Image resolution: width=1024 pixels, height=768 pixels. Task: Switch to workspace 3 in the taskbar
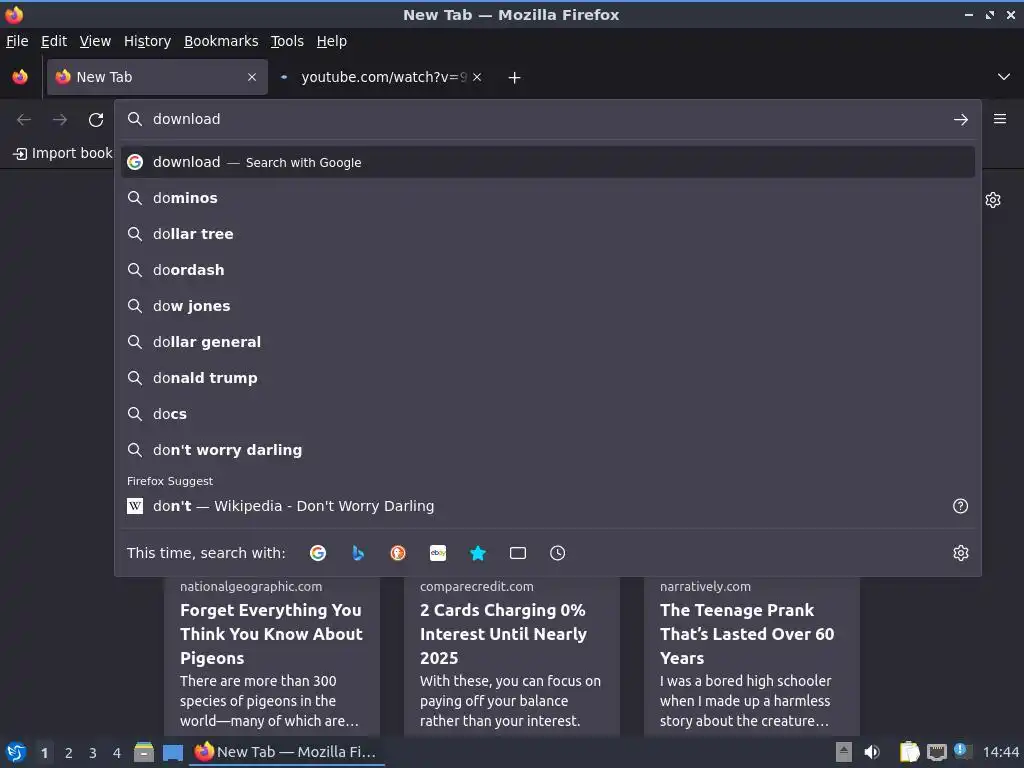(93, 753)
